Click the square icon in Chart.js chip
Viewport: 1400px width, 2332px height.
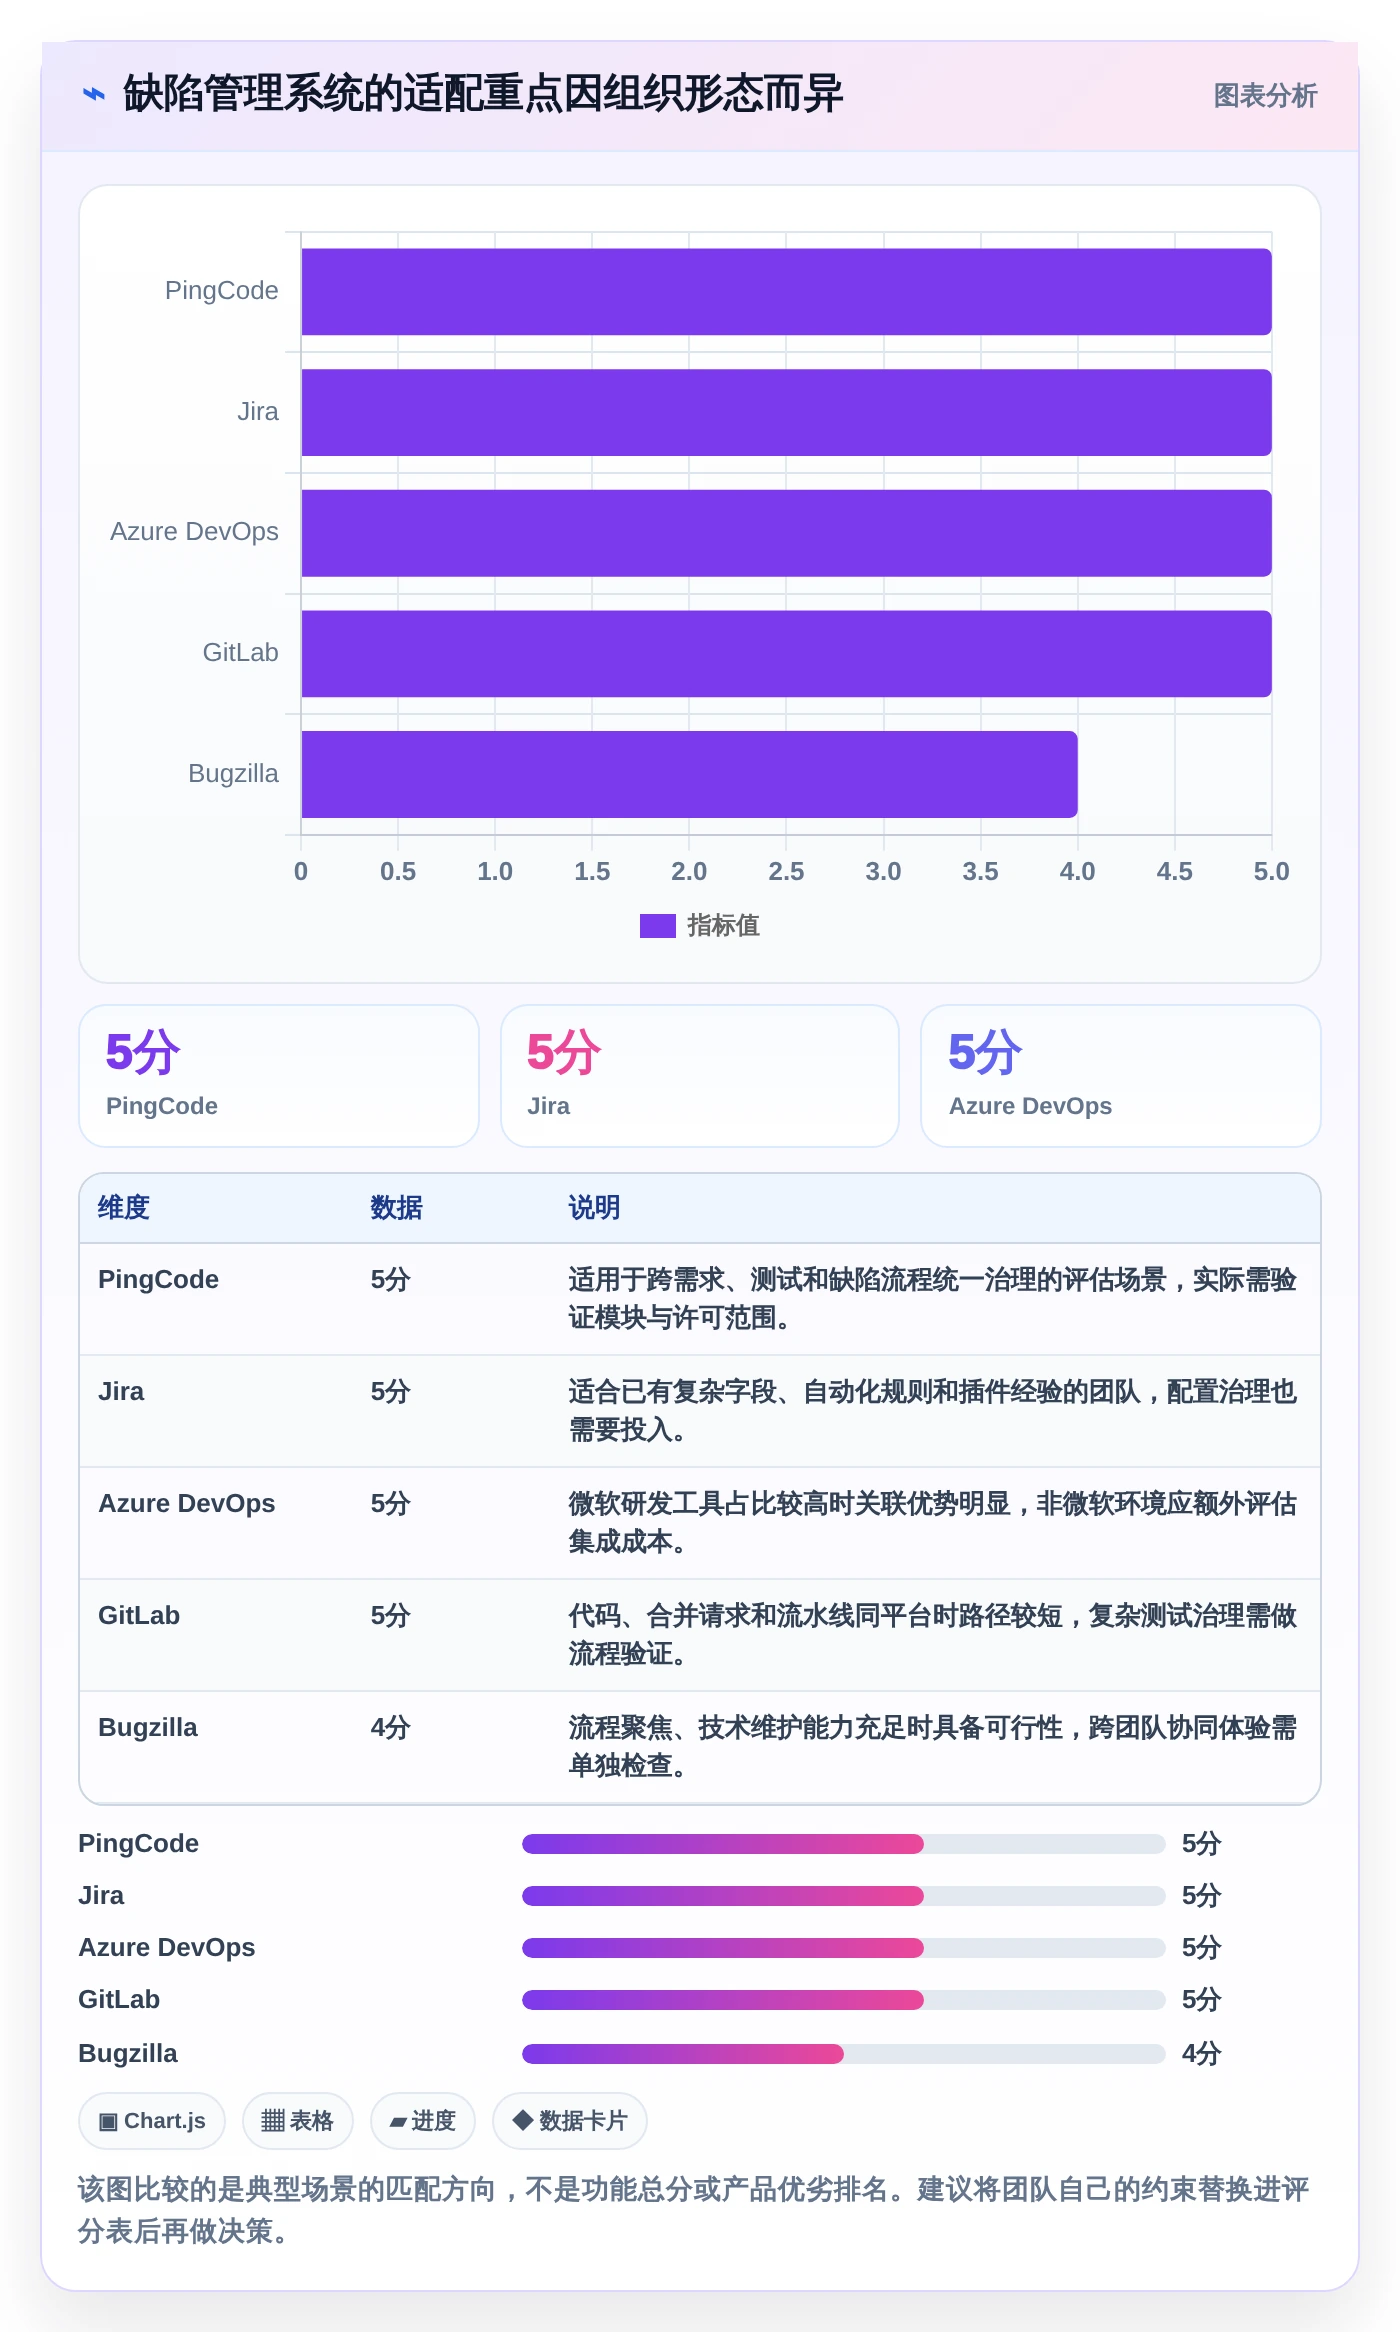click(108, 2122)
